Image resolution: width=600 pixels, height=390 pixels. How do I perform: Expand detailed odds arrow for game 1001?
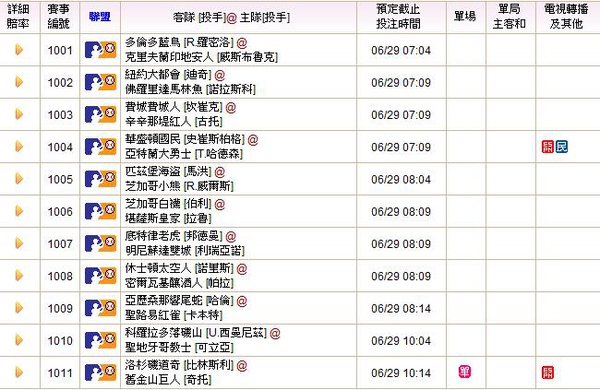point(19,50)
